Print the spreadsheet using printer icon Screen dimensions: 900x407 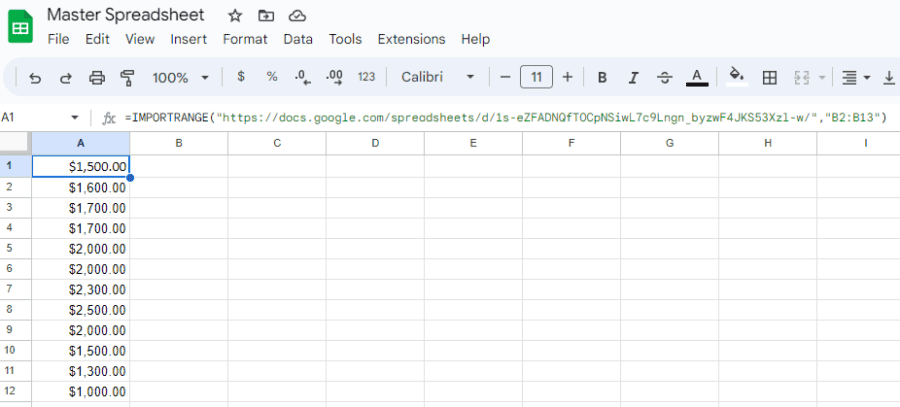point(97,77)
